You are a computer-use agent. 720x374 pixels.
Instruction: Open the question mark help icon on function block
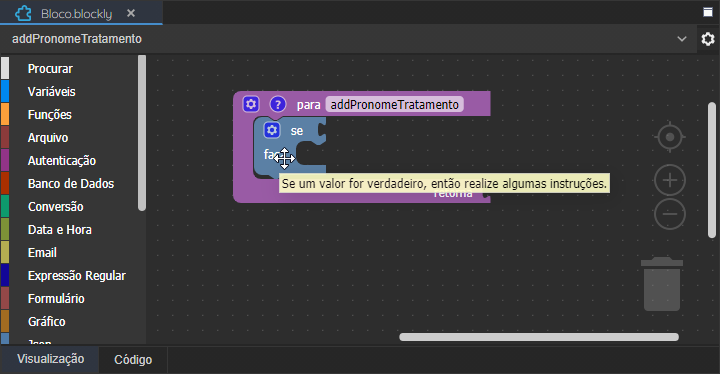click(x=278, y=104)
